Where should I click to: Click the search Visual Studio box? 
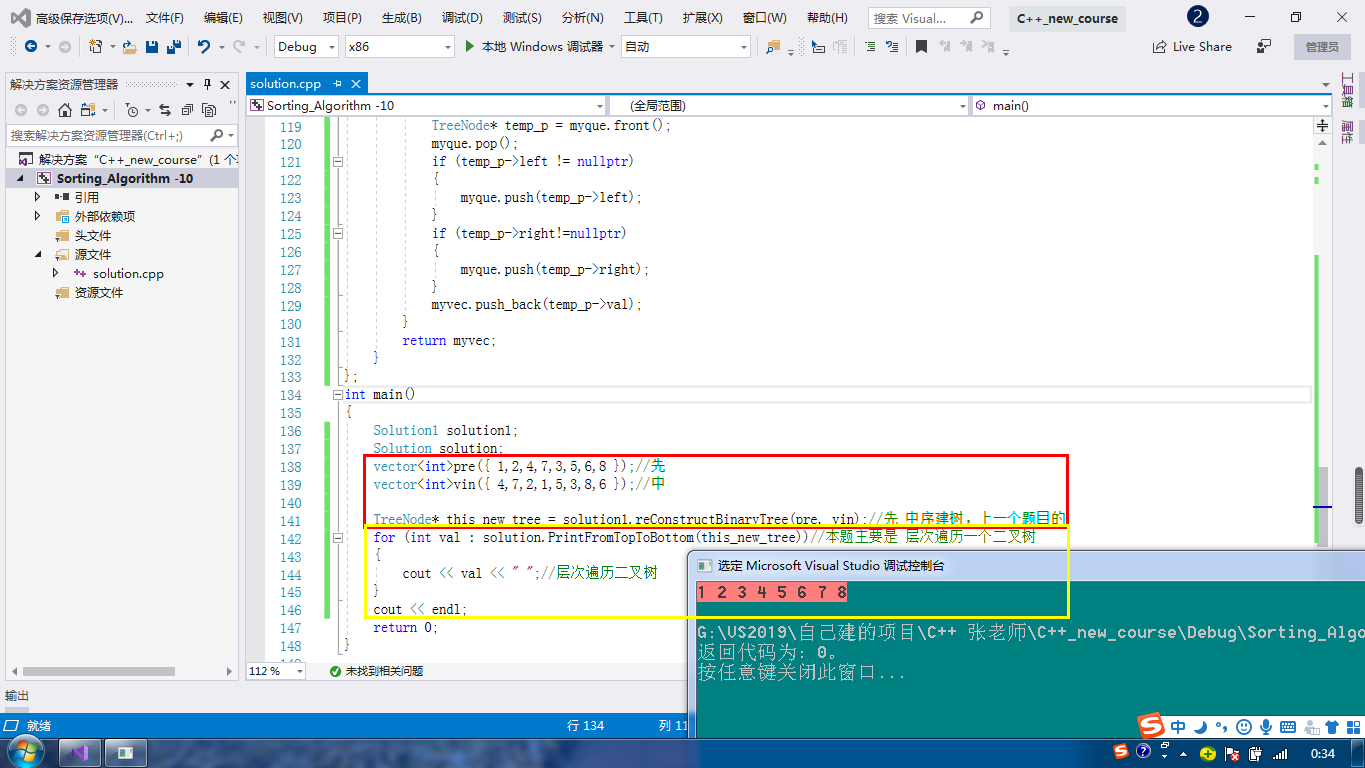click(x=930, y=18)
